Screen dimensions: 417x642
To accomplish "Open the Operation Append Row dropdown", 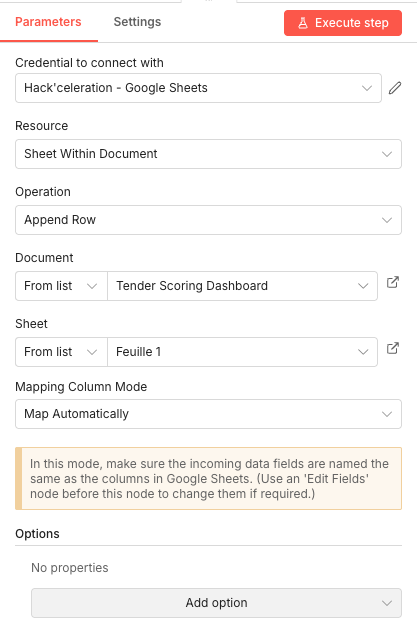I will 208,220.
